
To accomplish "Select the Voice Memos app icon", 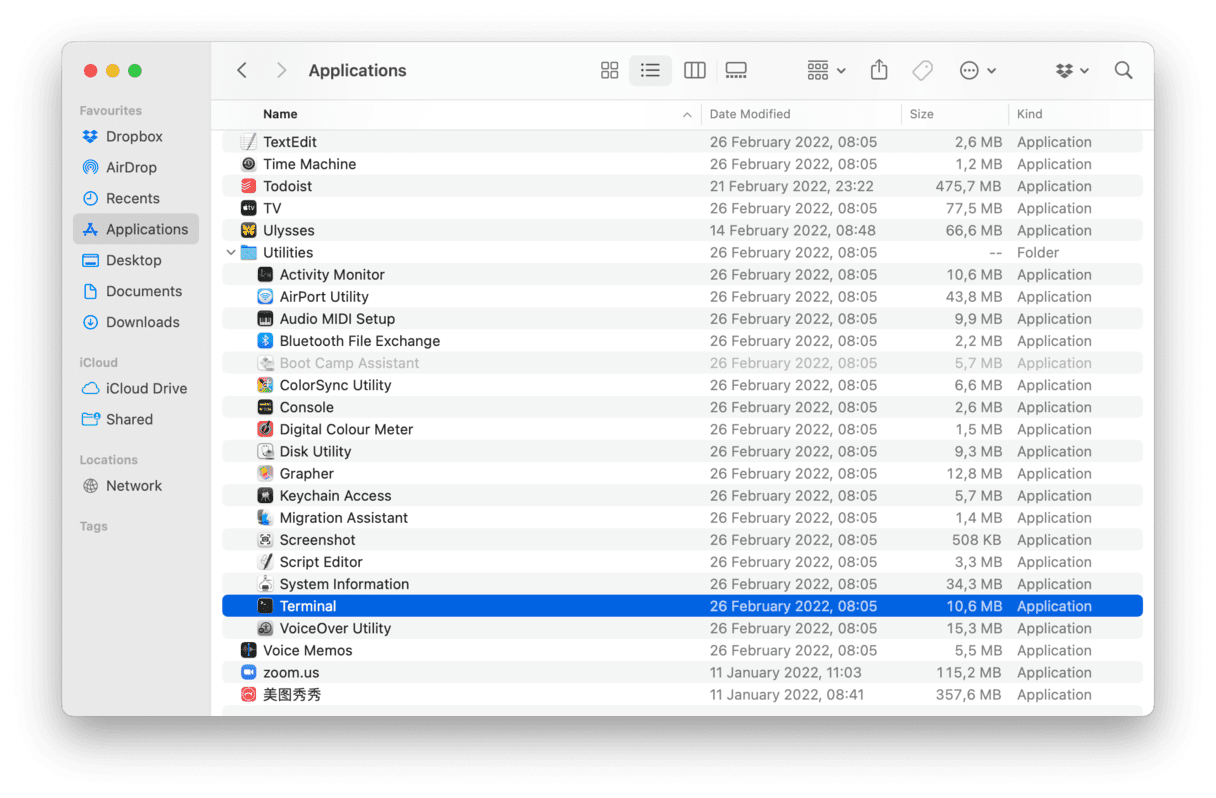I will click(249, 650).
